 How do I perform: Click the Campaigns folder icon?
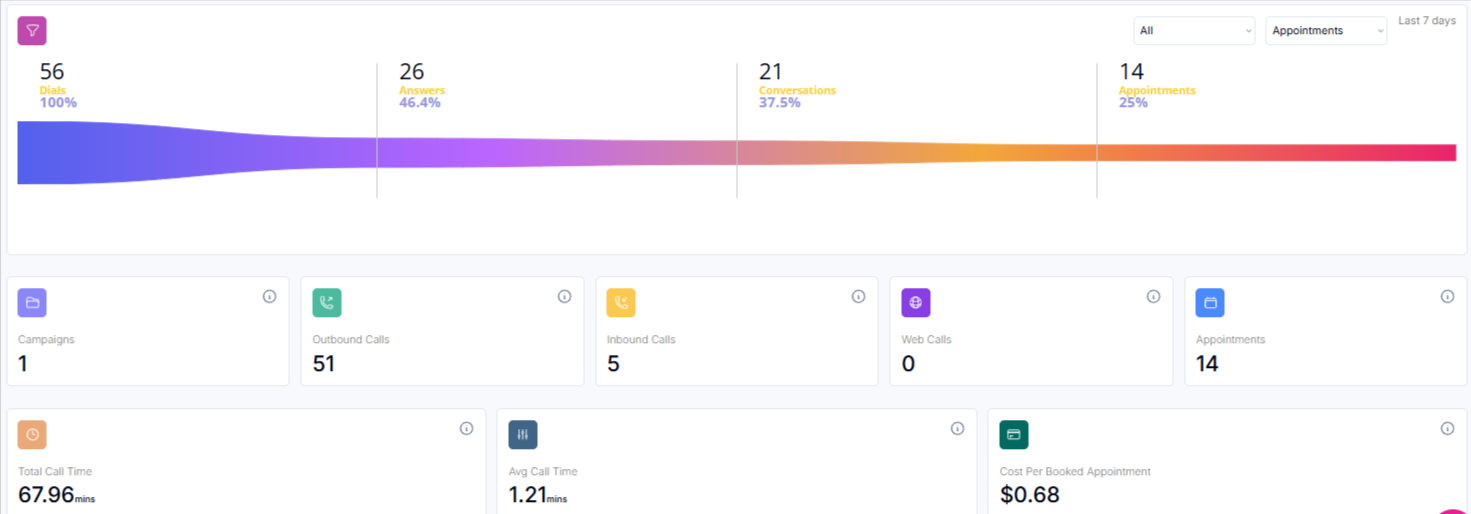point(32,302)
